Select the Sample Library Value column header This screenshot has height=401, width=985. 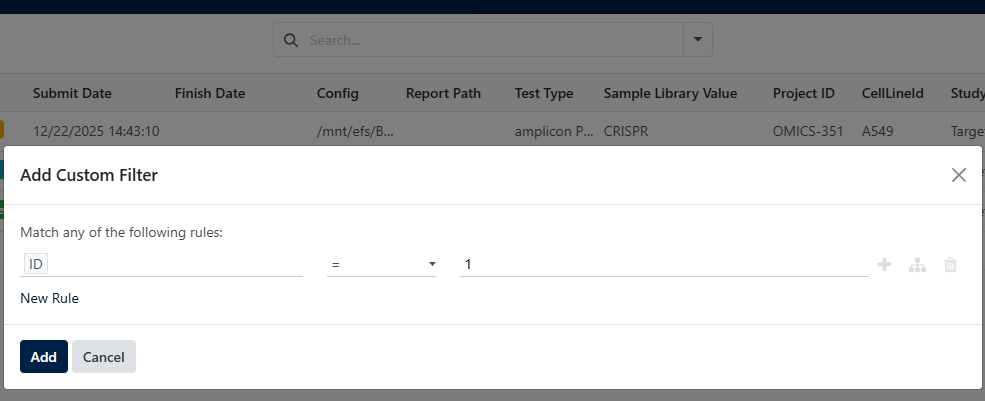(670, 94)
